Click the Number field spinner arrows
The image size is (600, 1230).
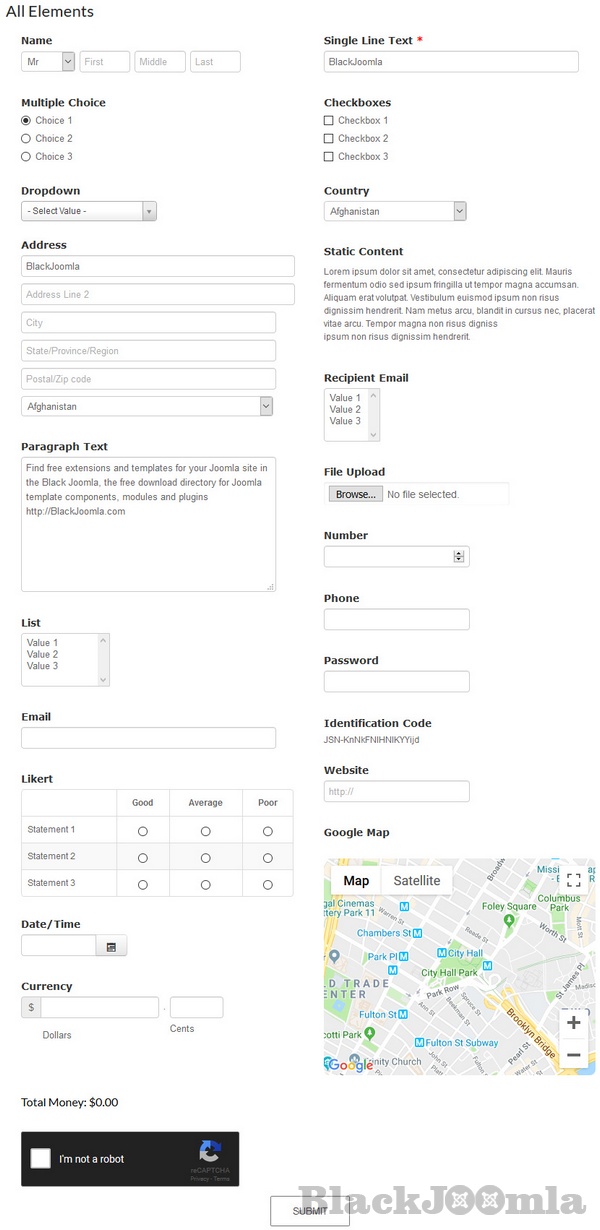pyautogui.click(x=459, y=557)
